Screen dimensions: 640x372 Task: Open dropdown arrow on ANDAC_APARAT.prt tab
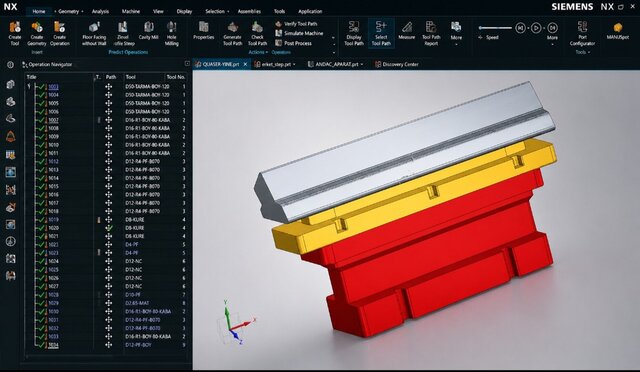click(362, 65)
